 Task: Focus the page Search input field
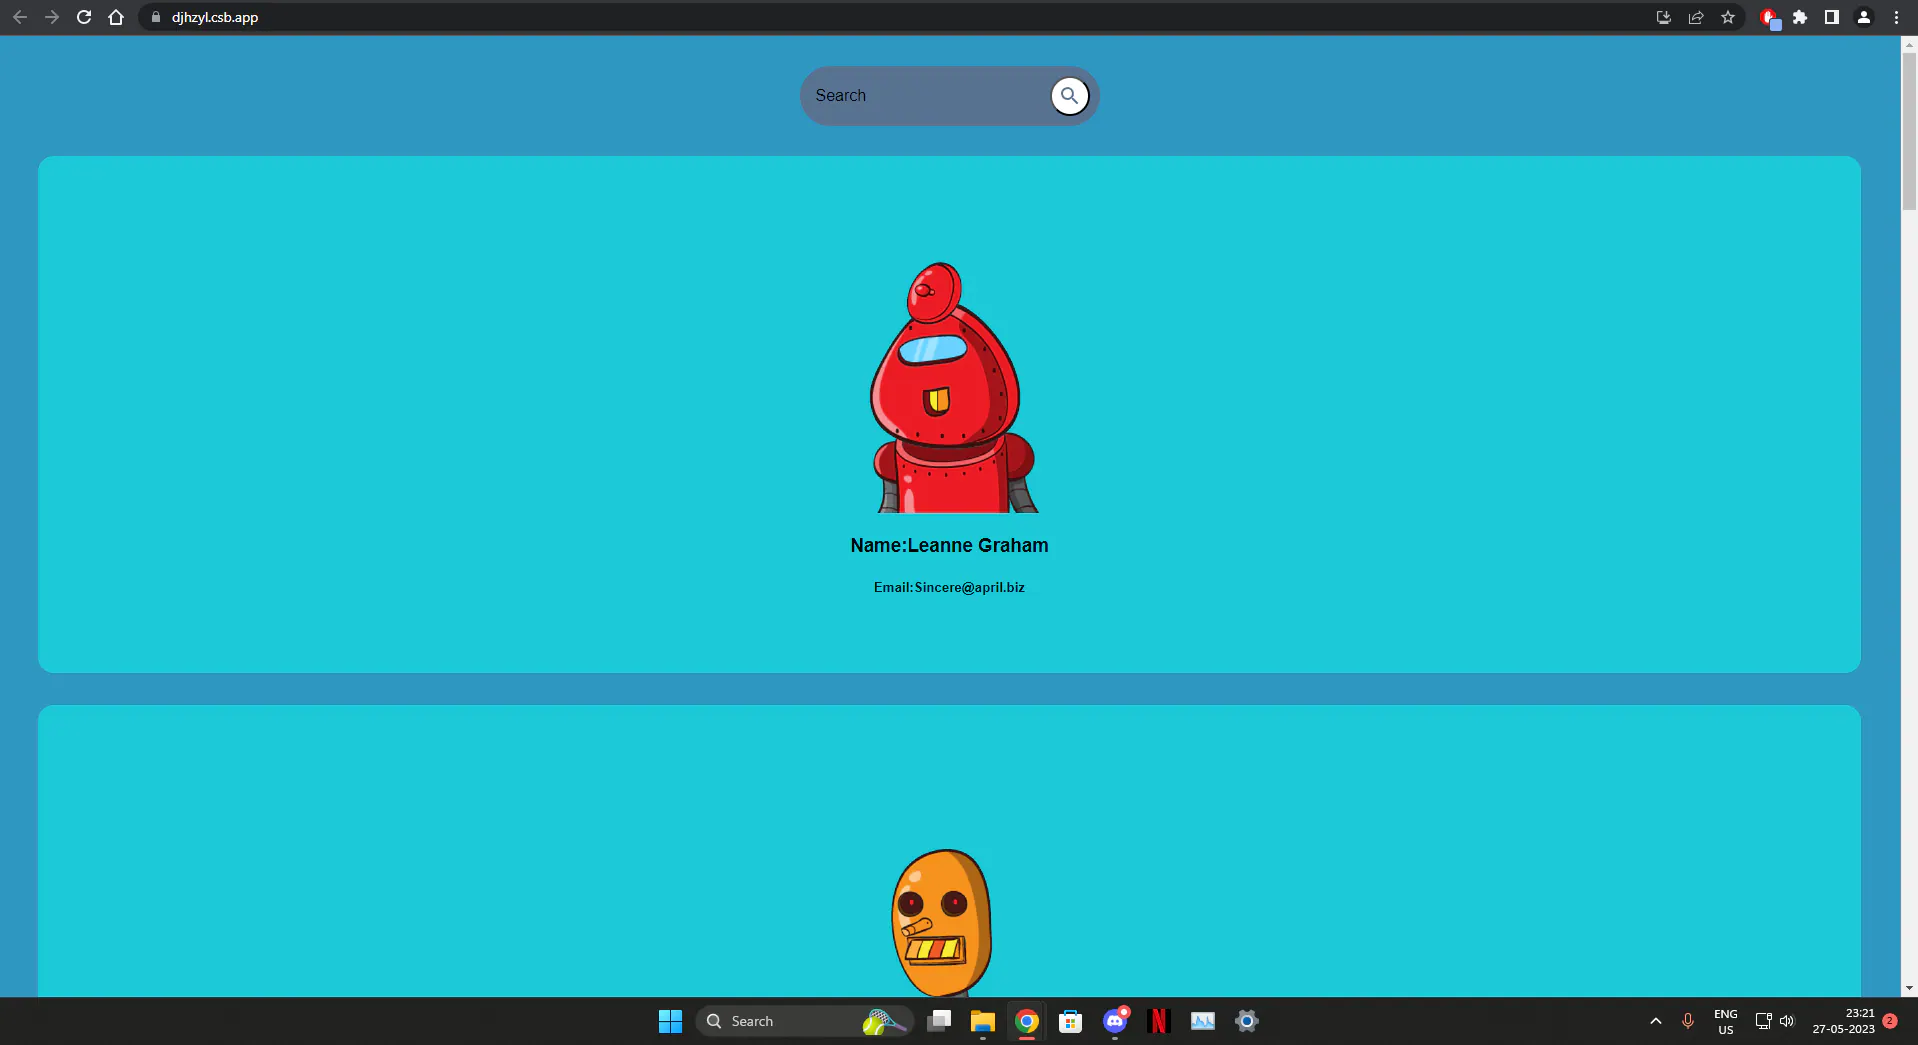[926, 96]
